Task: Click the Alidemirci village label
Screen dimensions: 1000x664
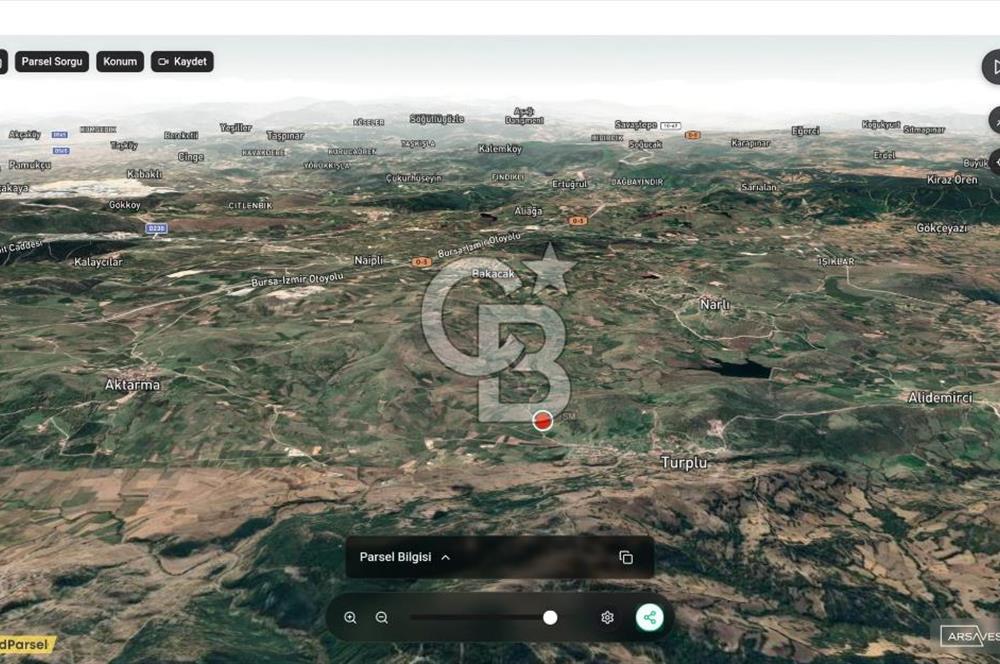Action: (x=940, y=397)
